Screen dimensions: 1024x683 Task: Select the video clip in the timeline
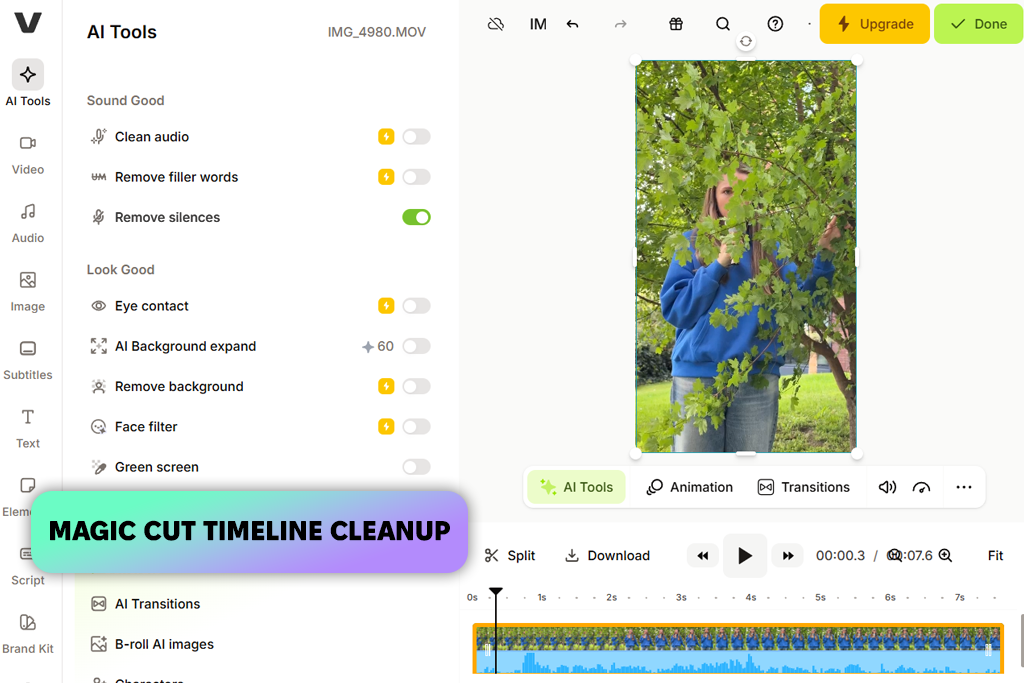coord(738,648)
